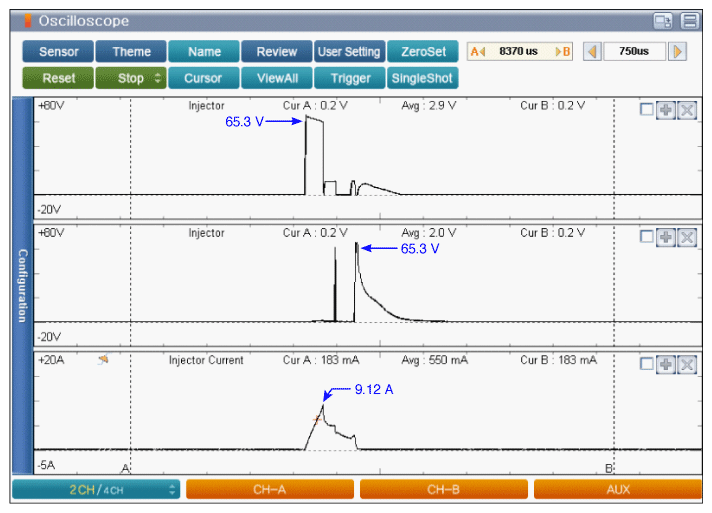Expand the Configuration side panel
Viewport: 712px width, 513px height.
click(22, 286)
